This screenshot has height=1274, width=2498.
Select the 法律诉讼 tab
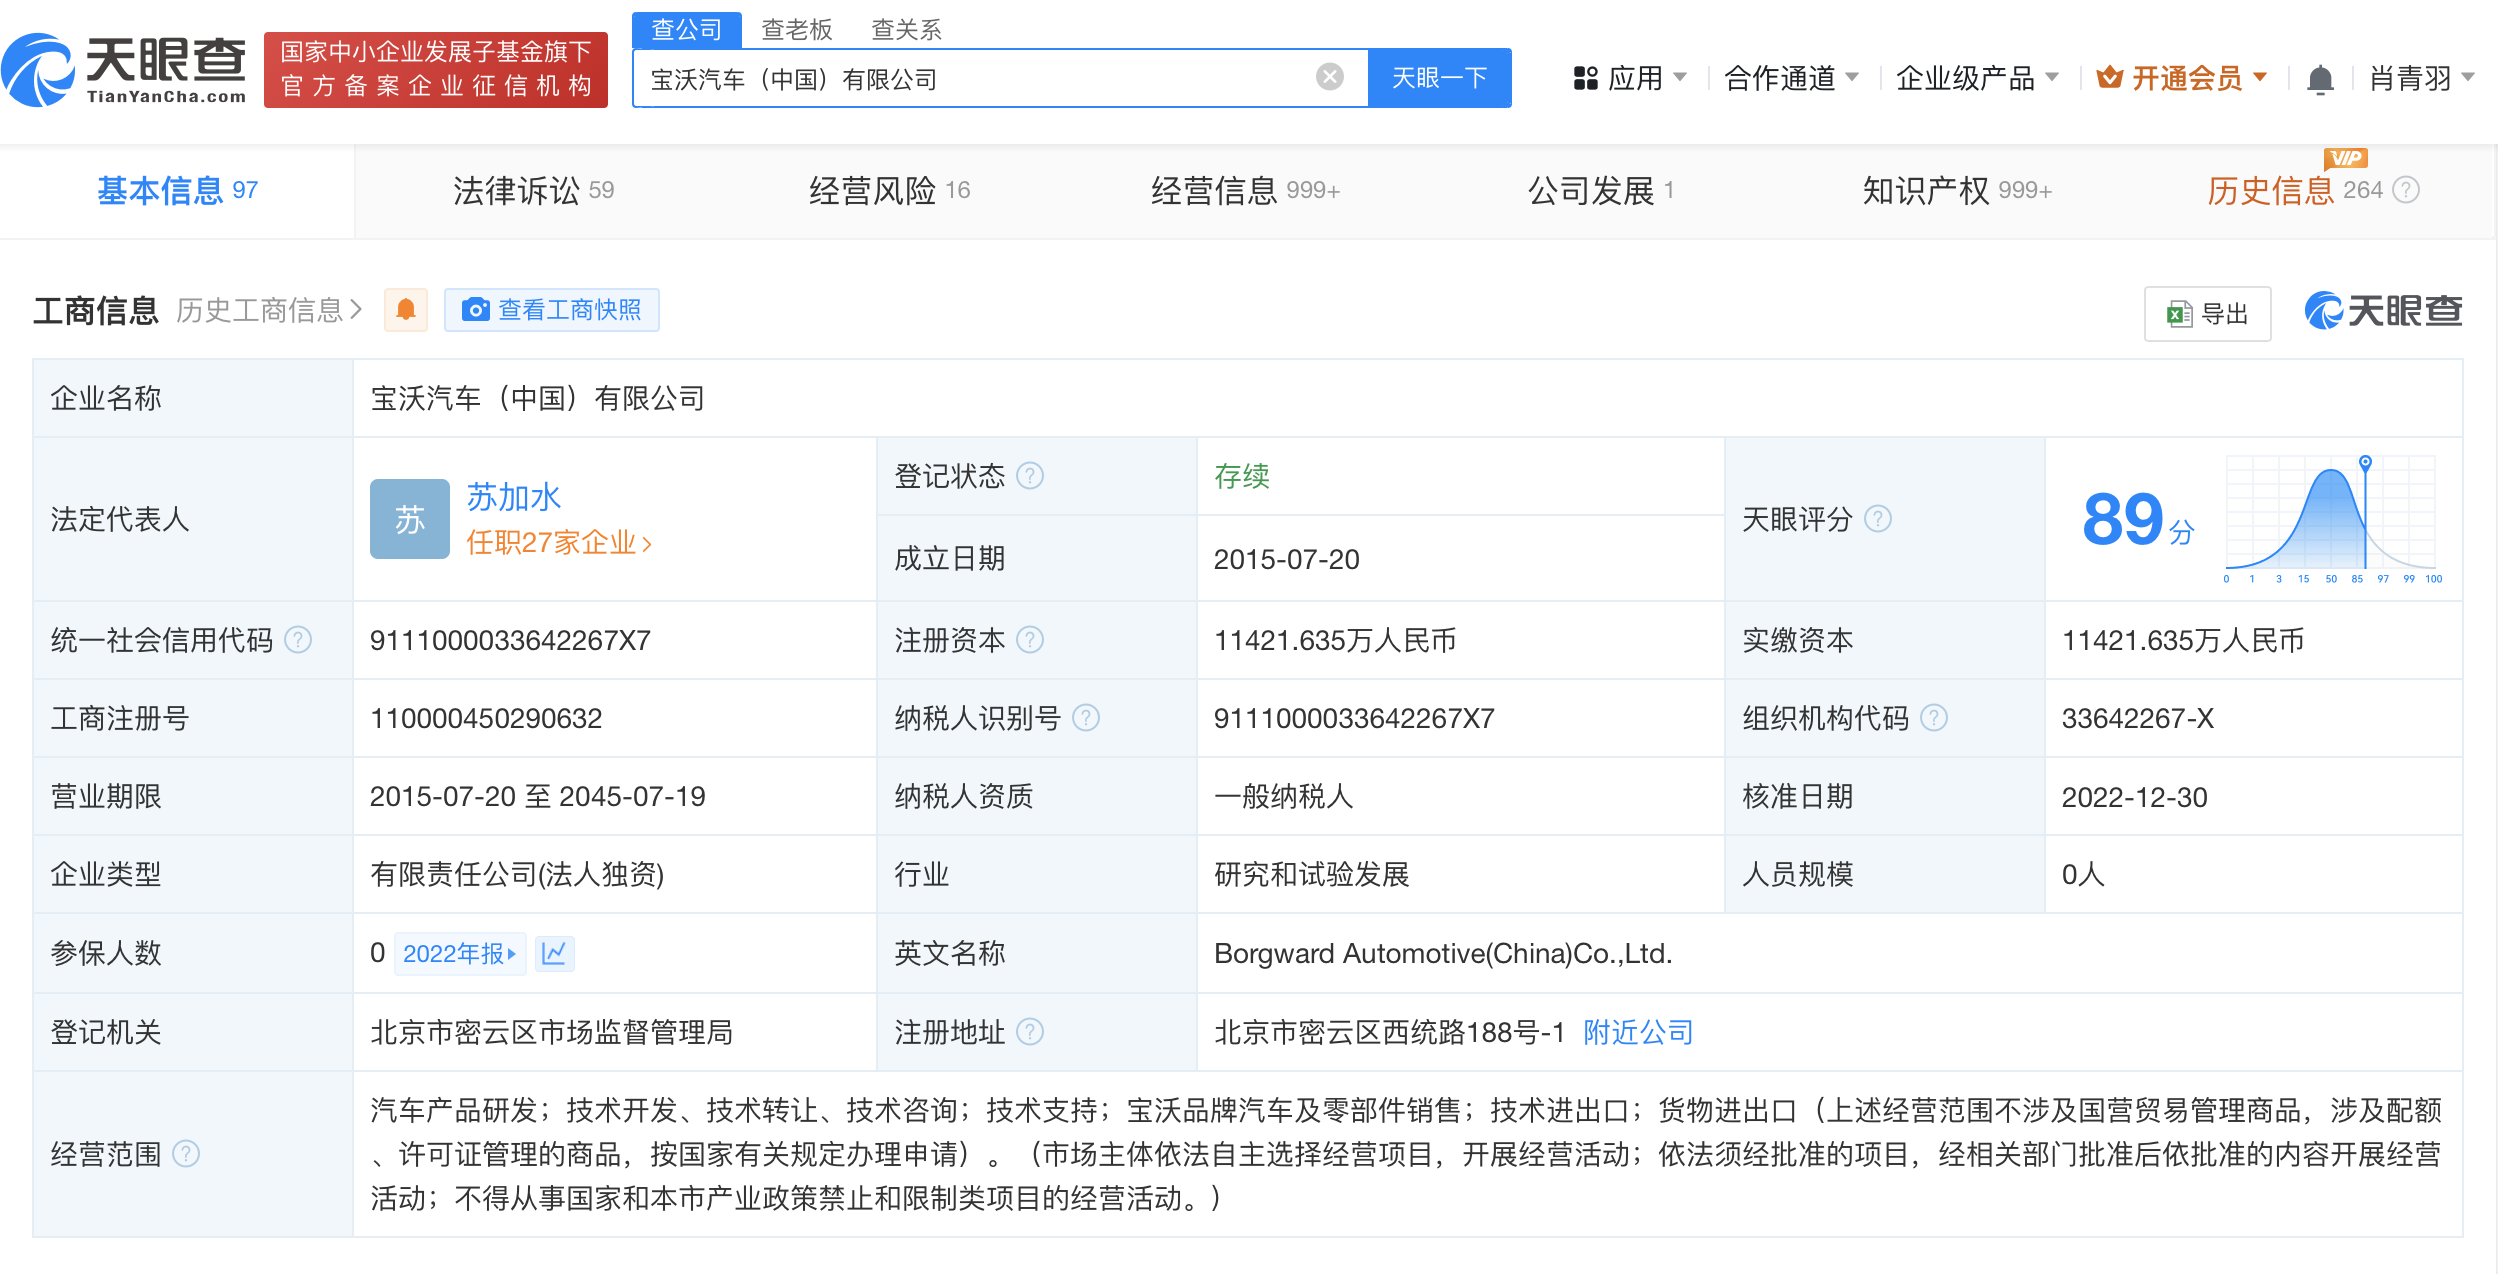coord(533,190)
